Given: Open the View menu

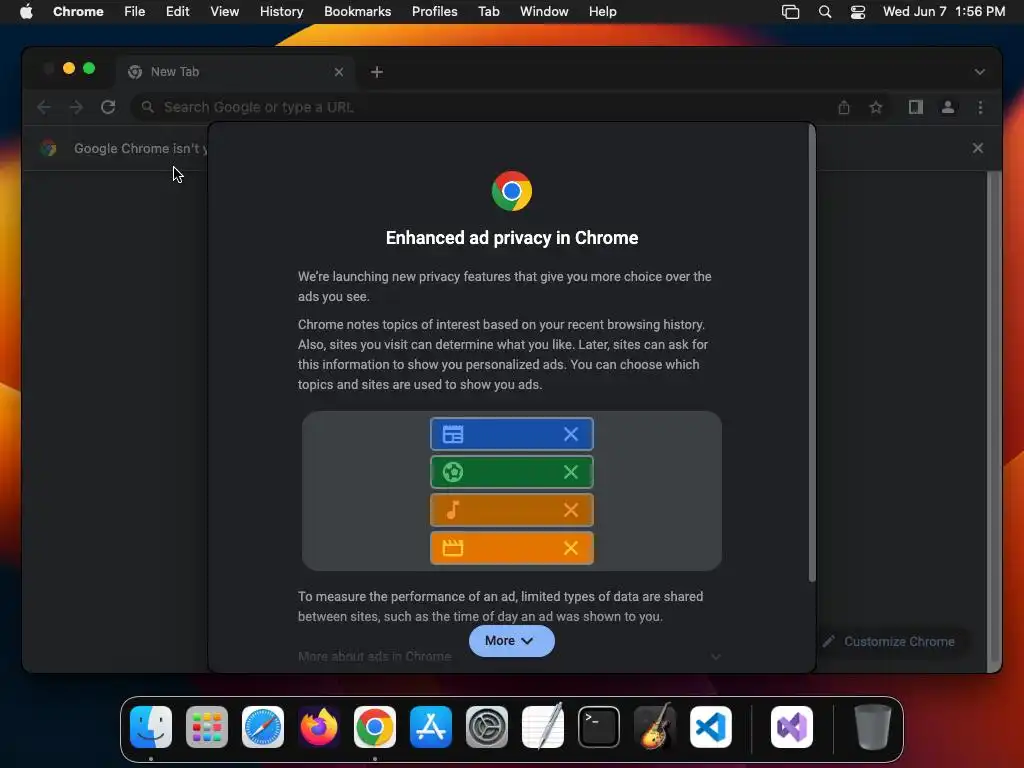Looking at the screenshot, I should click(x=224, y=12).
